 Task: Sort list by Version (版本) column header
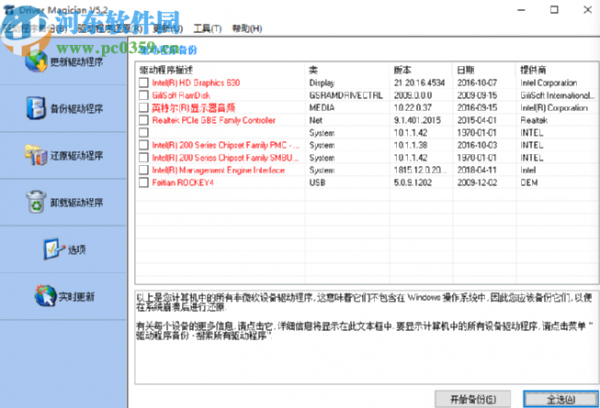click(403, 69)
